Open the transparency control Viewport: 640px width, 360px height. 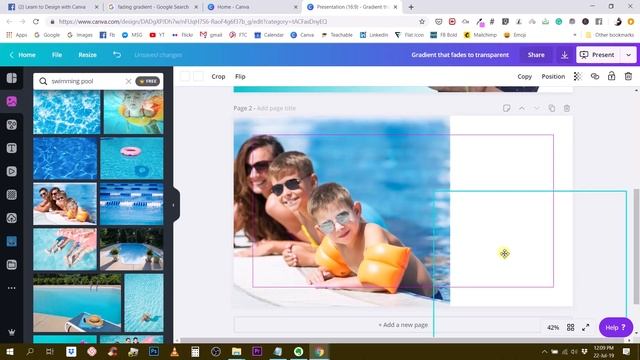tap(578, 76)
